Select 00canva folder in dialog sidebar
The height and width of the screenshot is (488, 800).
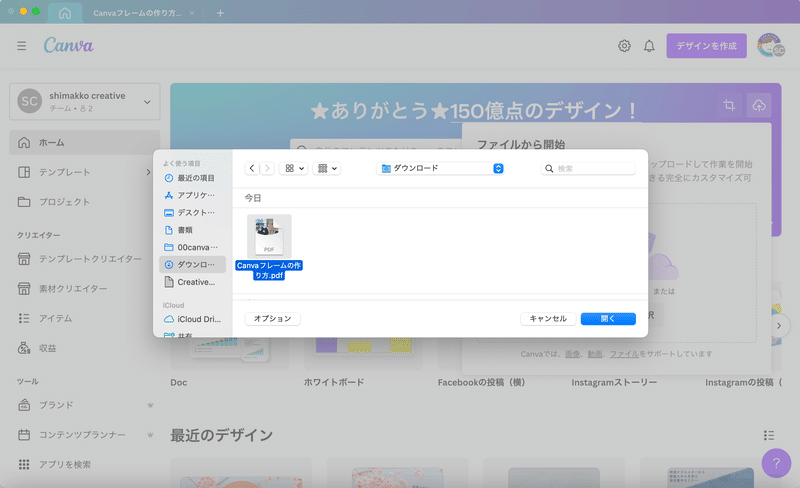click(192, 247)
